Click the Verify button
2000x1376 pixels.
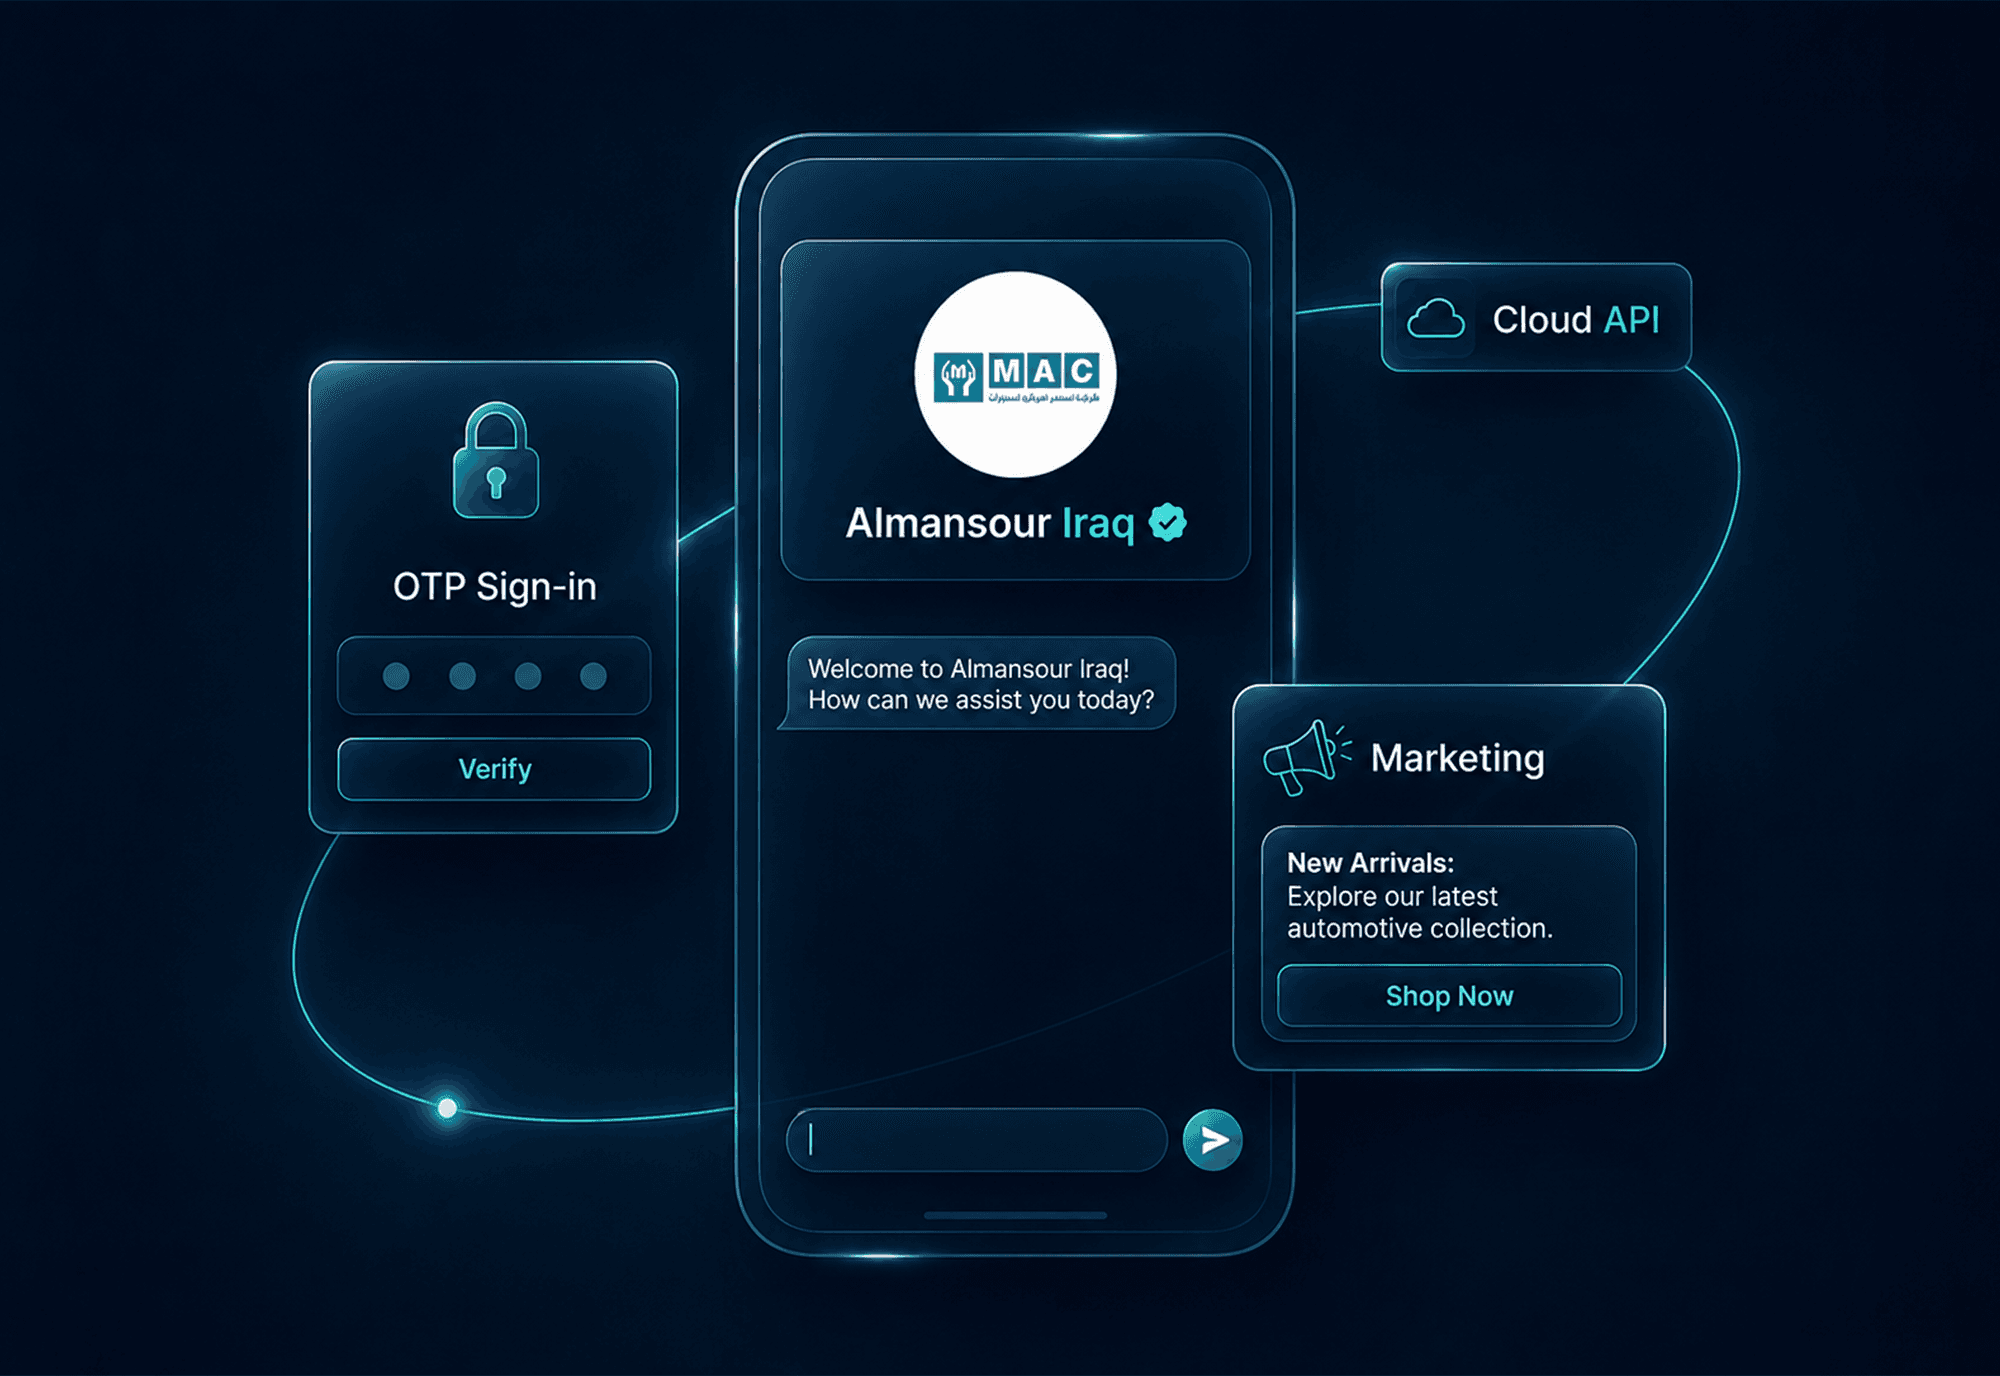pyautogui.click(x=494, y=769)
